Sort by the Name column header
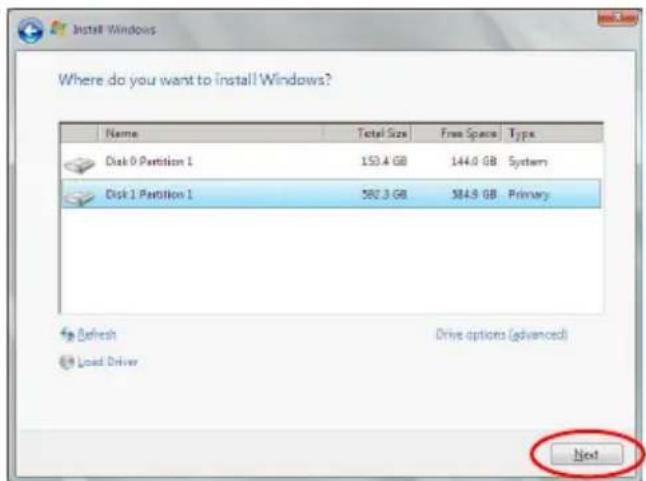This screenshot has height=481, width=646. tap(210, 133)
